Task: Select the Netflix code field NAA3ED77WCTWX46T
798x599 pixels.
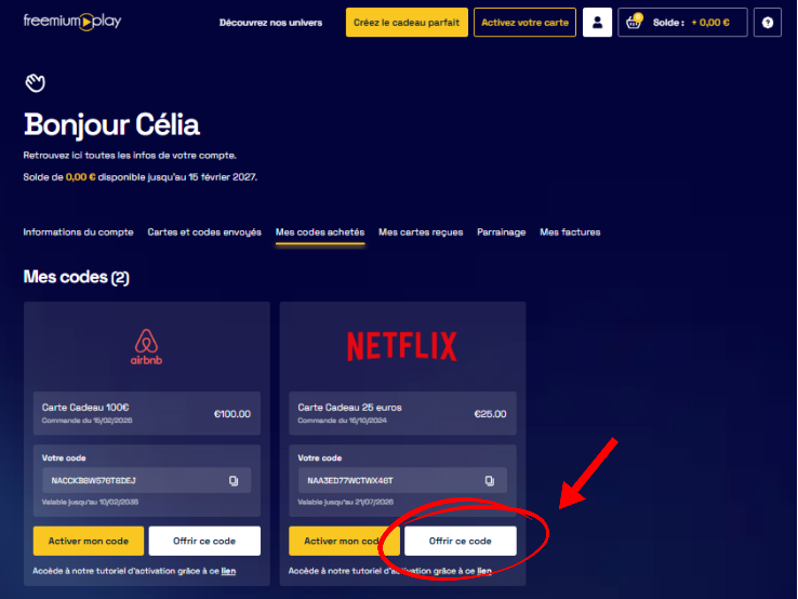Action: click(403, 480)
